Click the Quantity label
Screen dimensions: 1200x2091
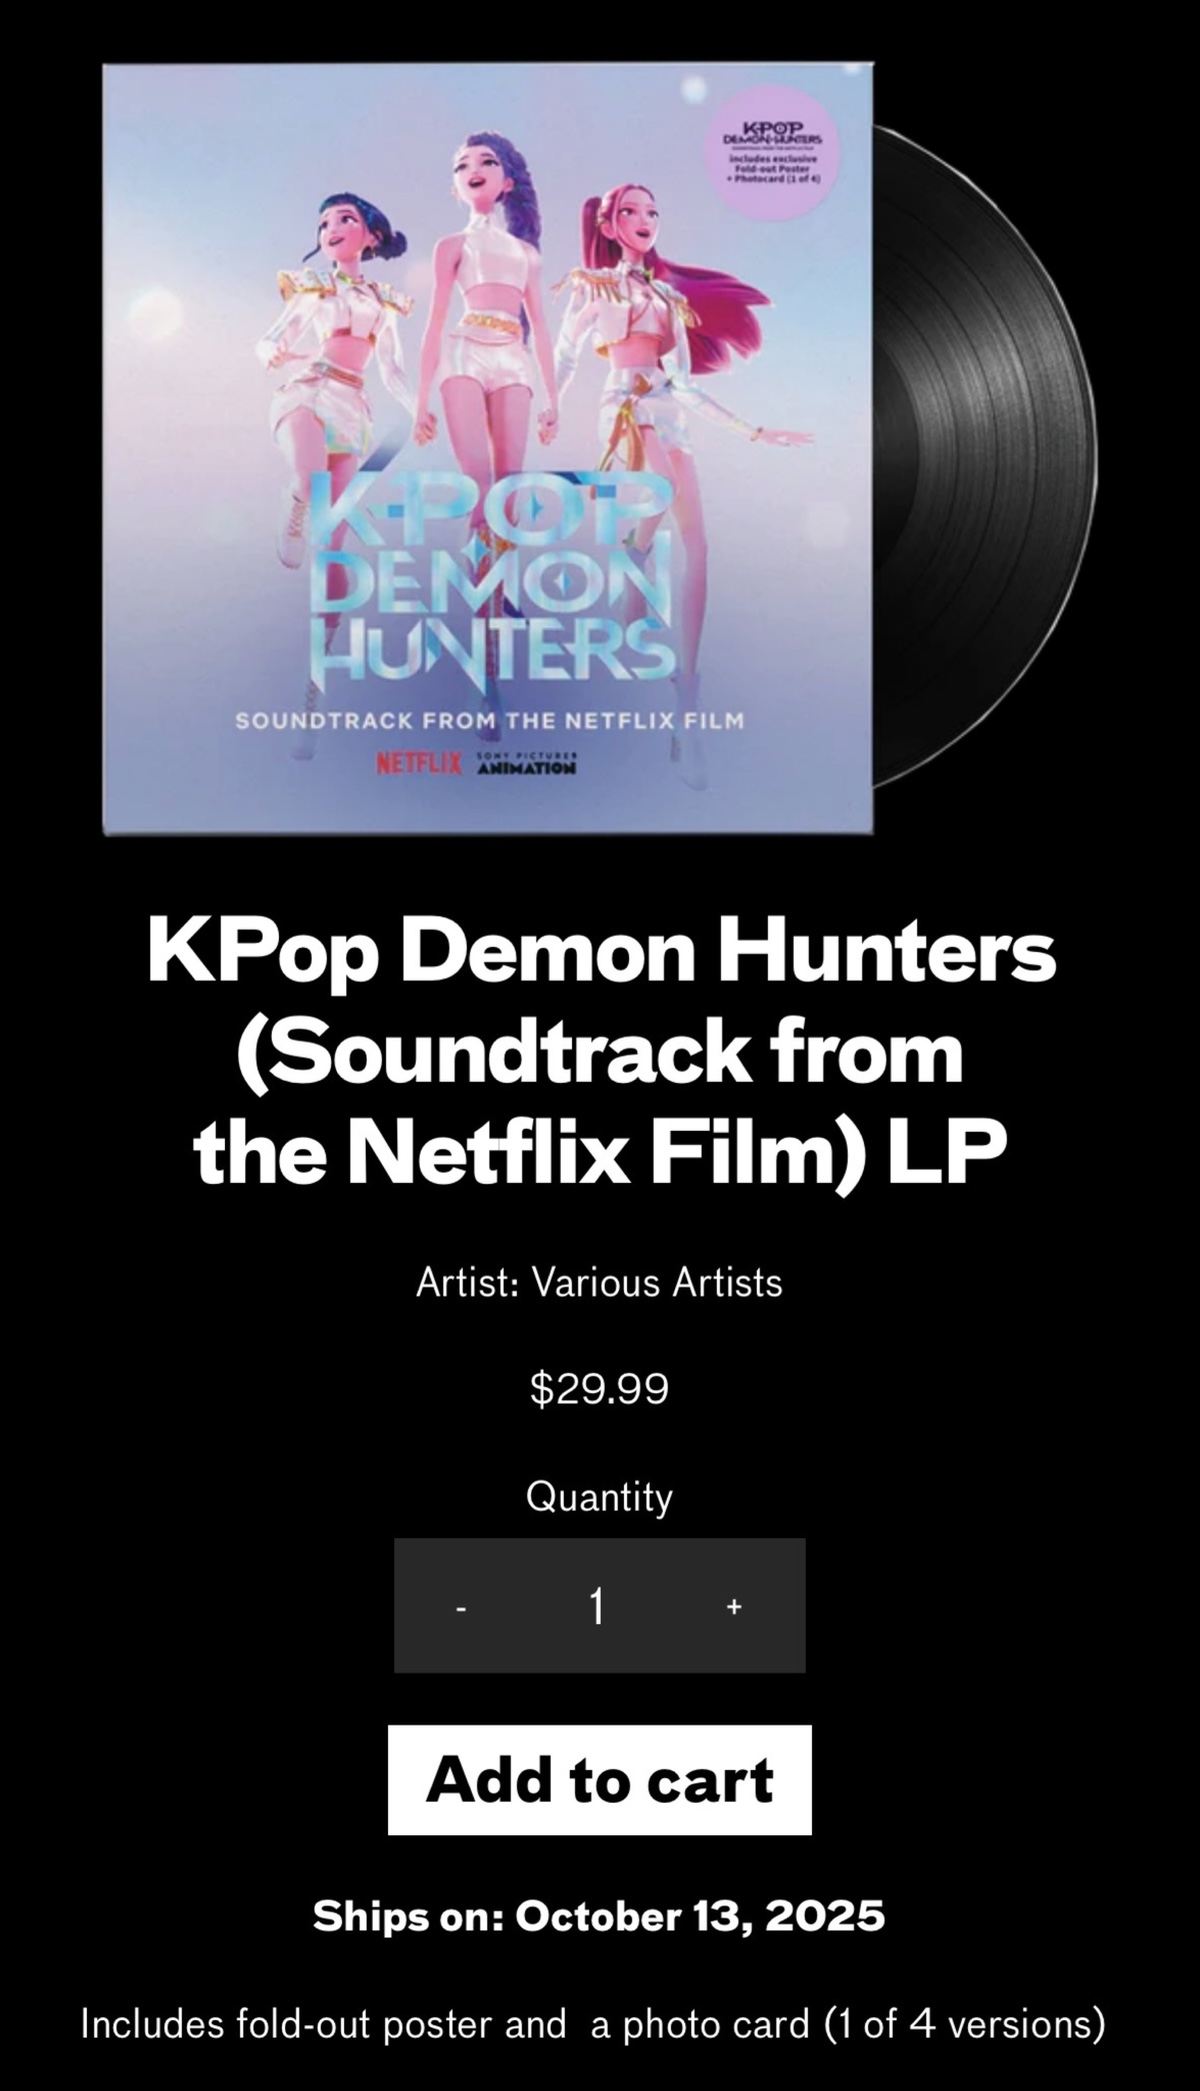point(599,1497)
